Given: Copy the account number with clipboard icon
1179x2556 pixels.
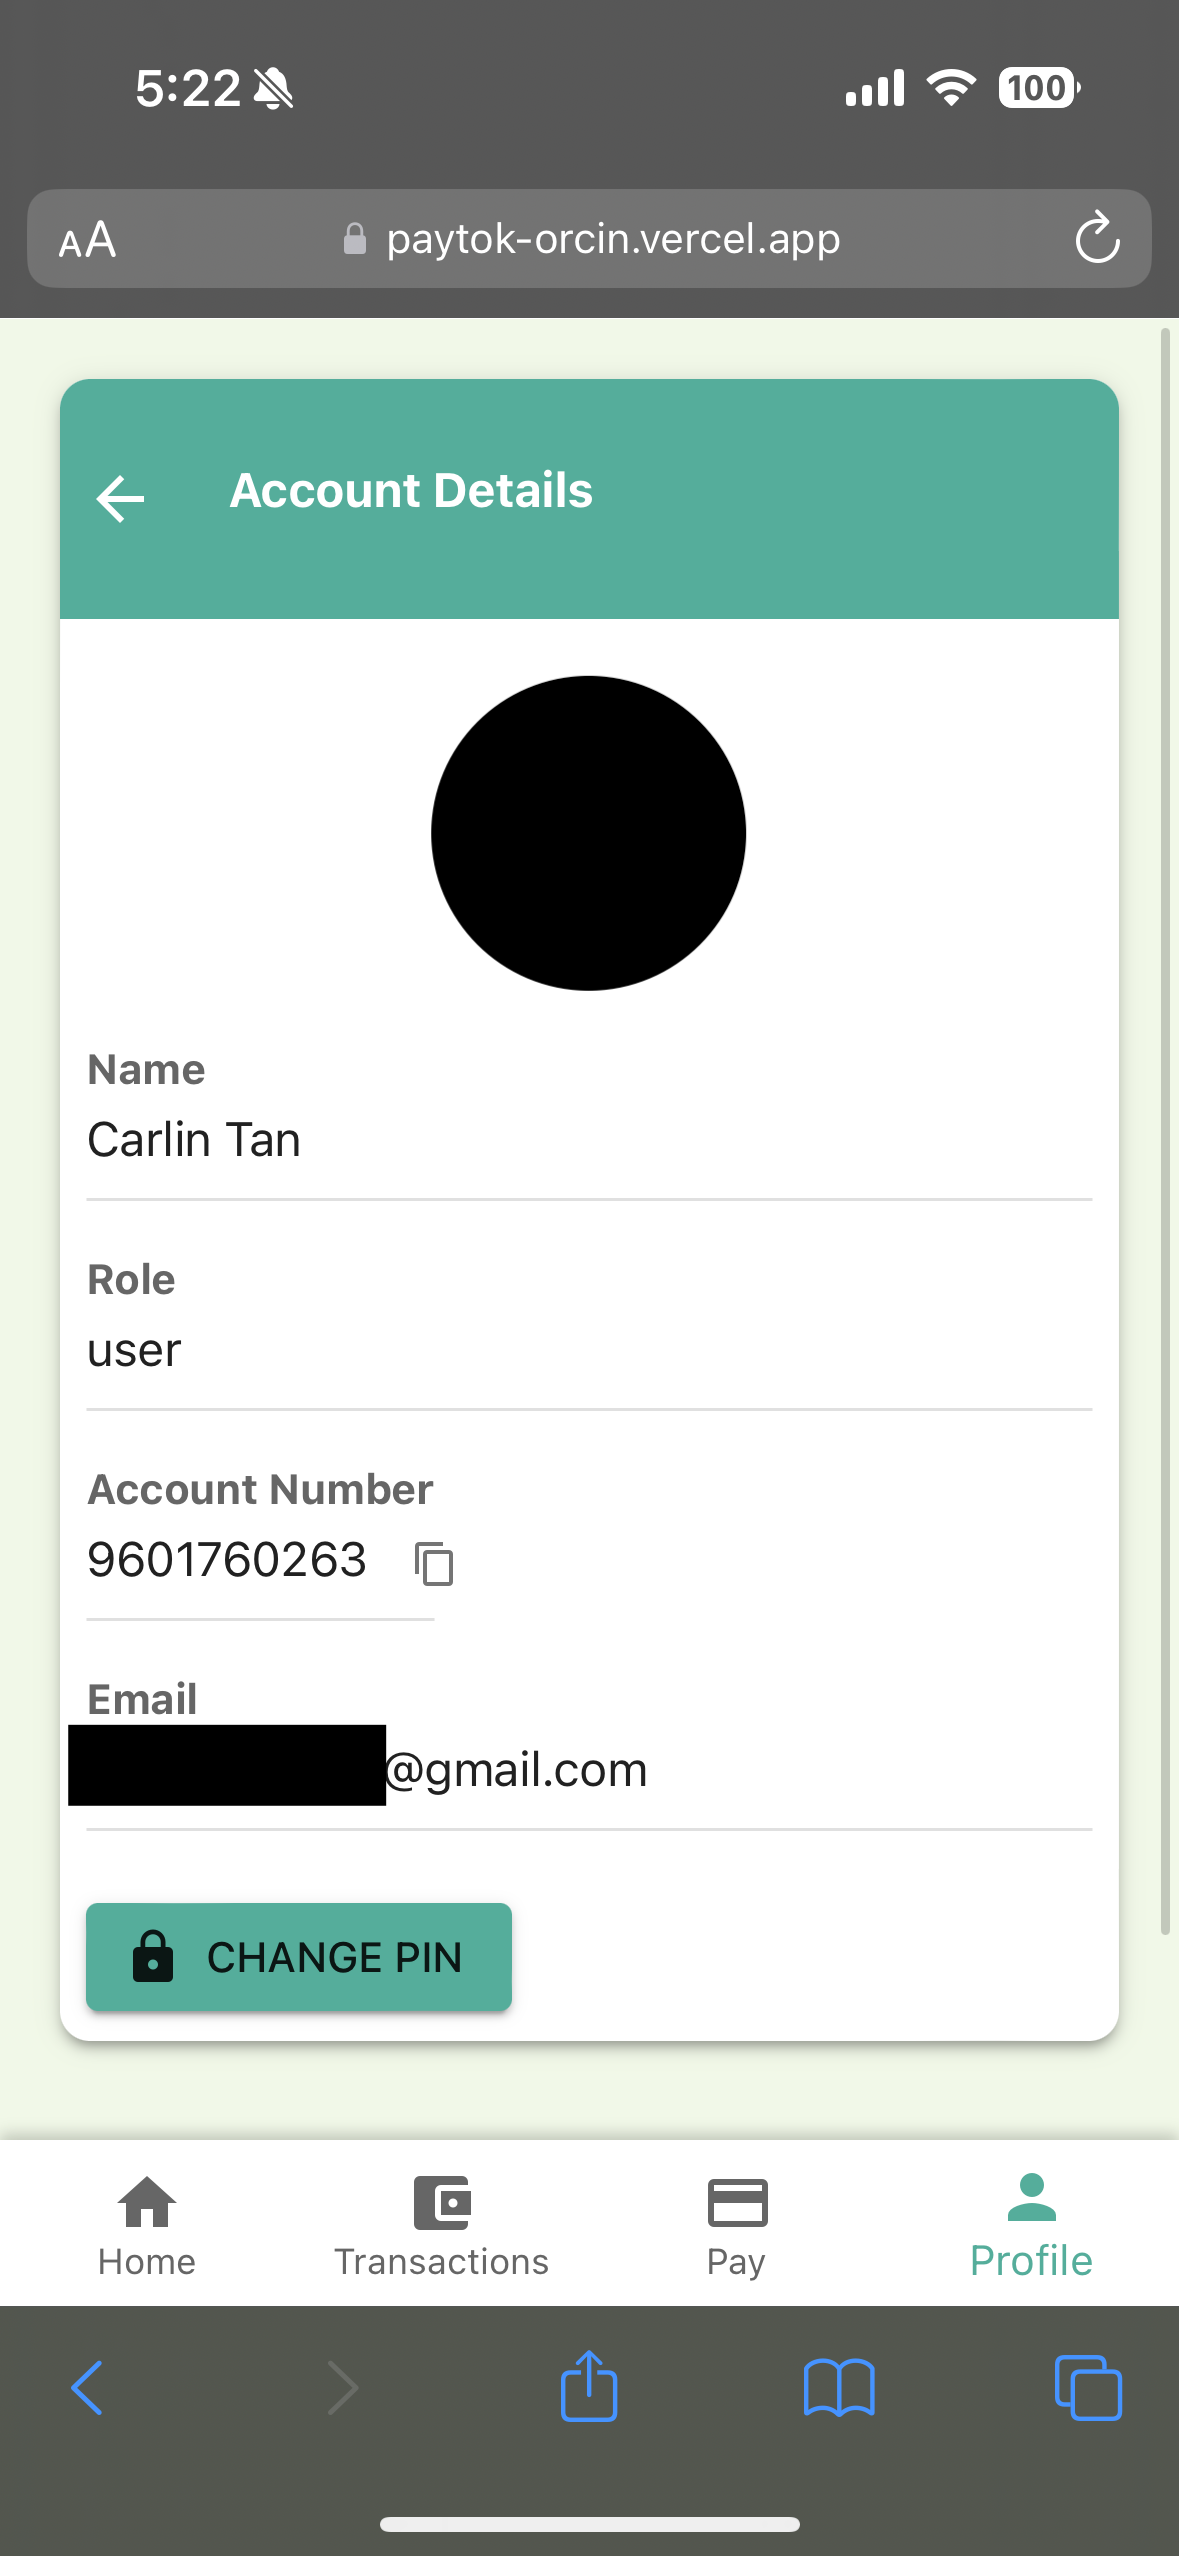Looking at the screenshot, I should (x=434, y=1563).
